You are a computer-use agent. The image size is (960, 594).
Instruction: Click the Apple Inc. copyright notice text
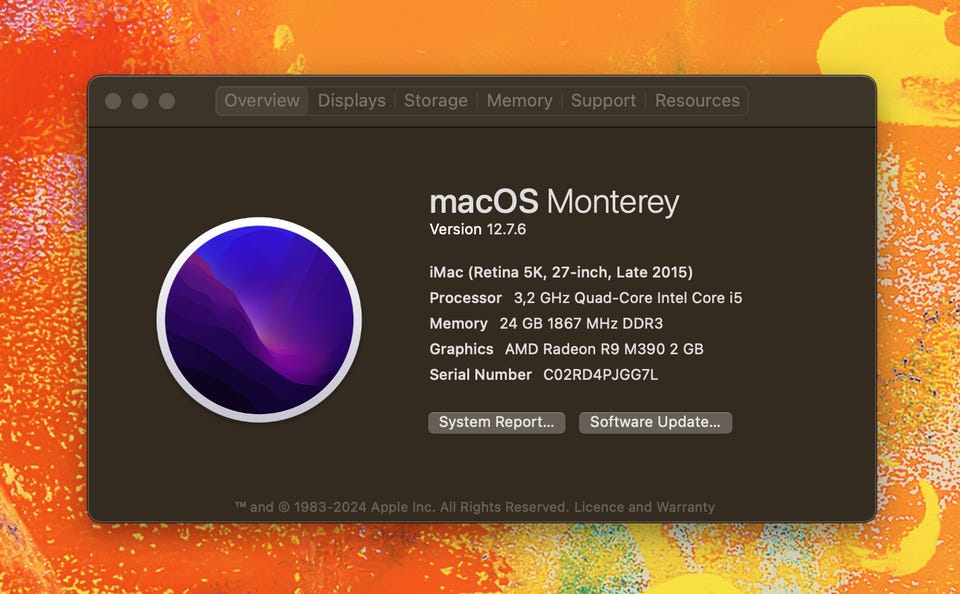pos(402,507)
